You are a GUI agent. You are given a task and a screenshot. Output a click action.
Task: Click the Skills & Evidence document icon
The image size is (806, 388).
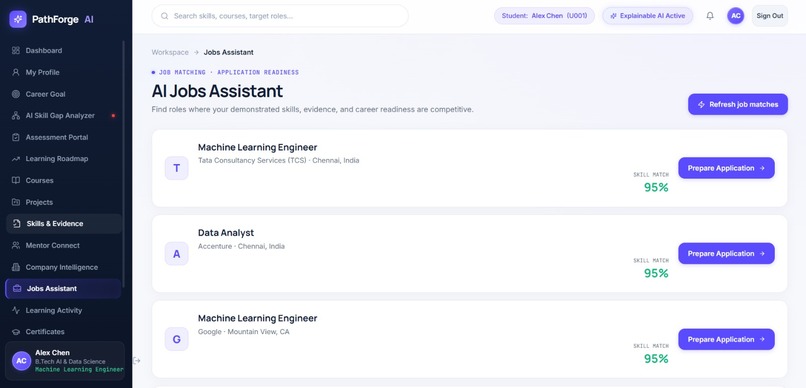click(17, 224)
